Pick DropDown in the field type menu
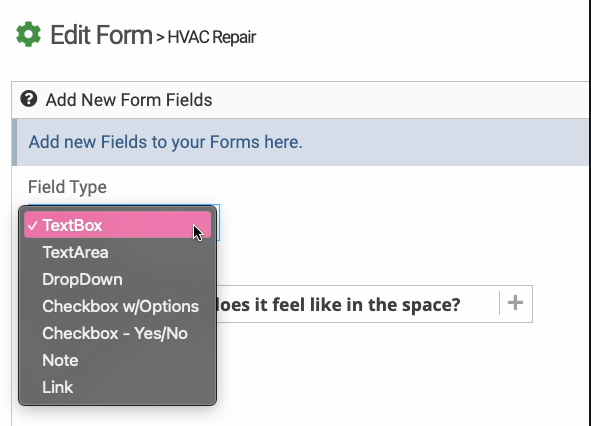 [117, 279]
